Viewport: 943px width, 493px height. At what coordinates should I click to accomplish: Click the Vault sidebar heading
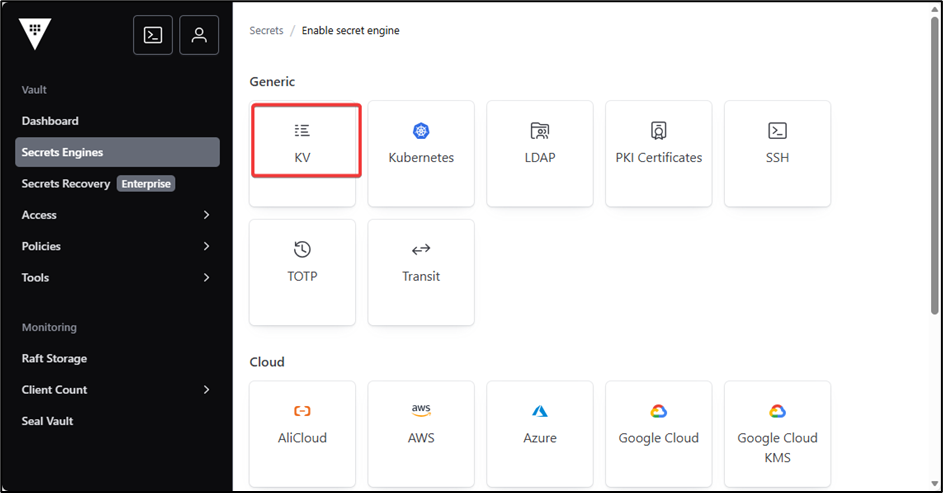click(x=34, y=90)
